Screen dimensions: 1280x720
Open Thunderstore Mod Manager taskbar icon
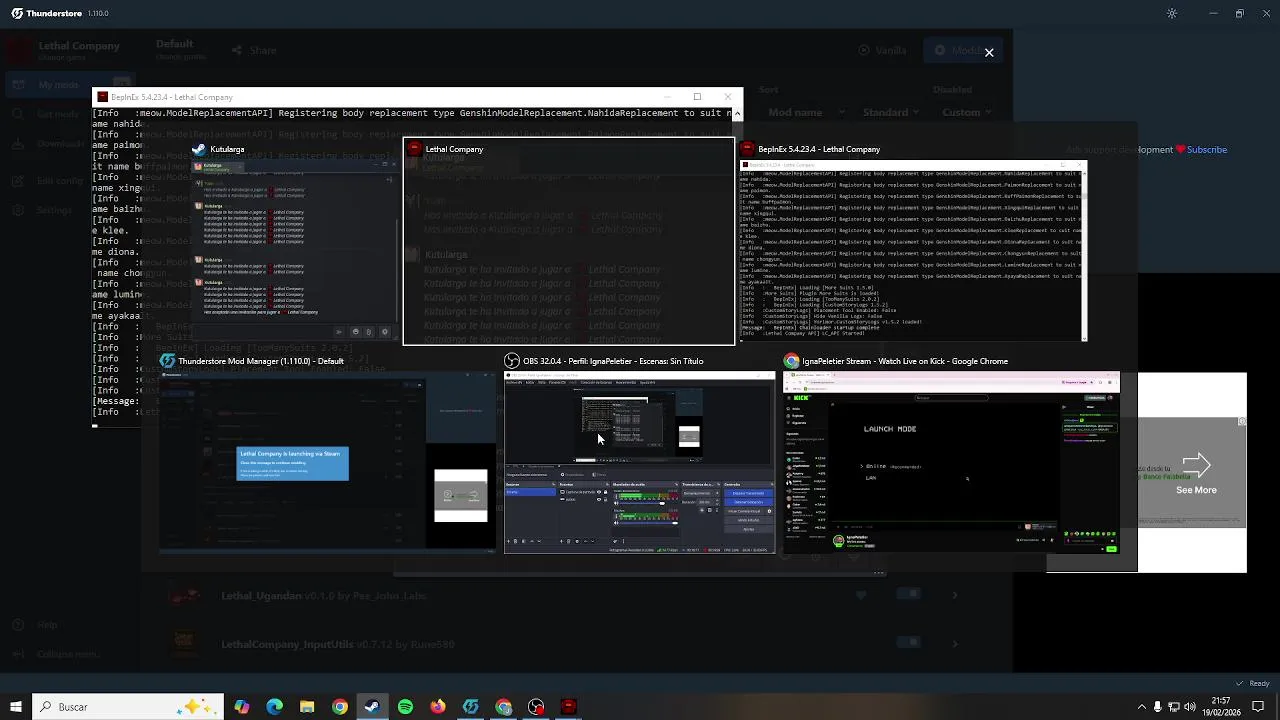471,707
